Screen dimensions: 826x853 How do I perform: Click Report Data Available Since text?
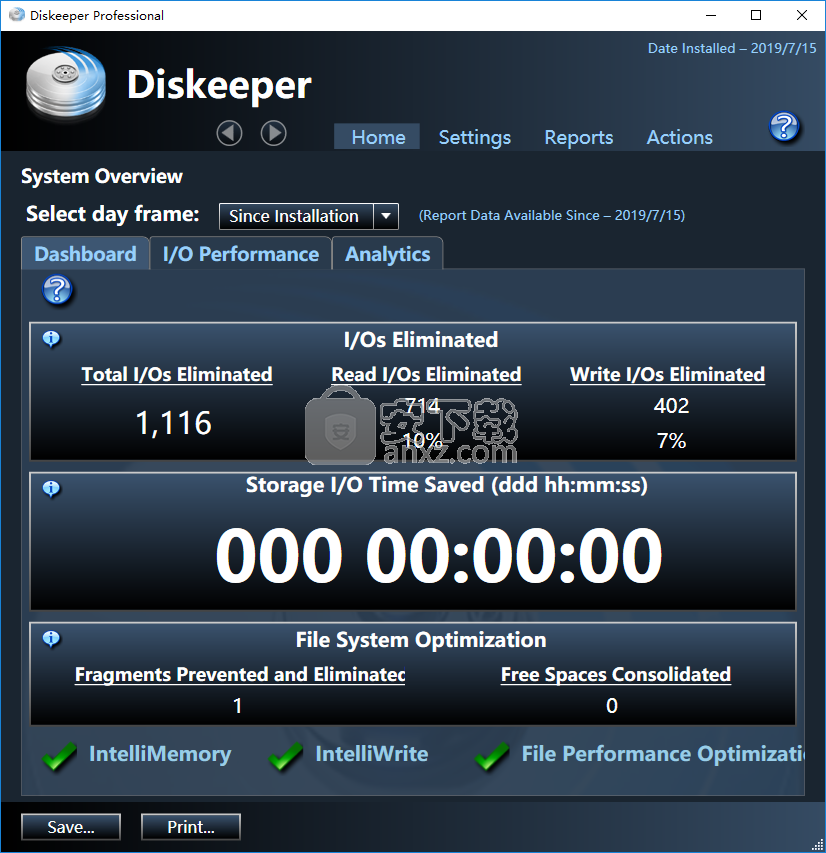point(552,215)
